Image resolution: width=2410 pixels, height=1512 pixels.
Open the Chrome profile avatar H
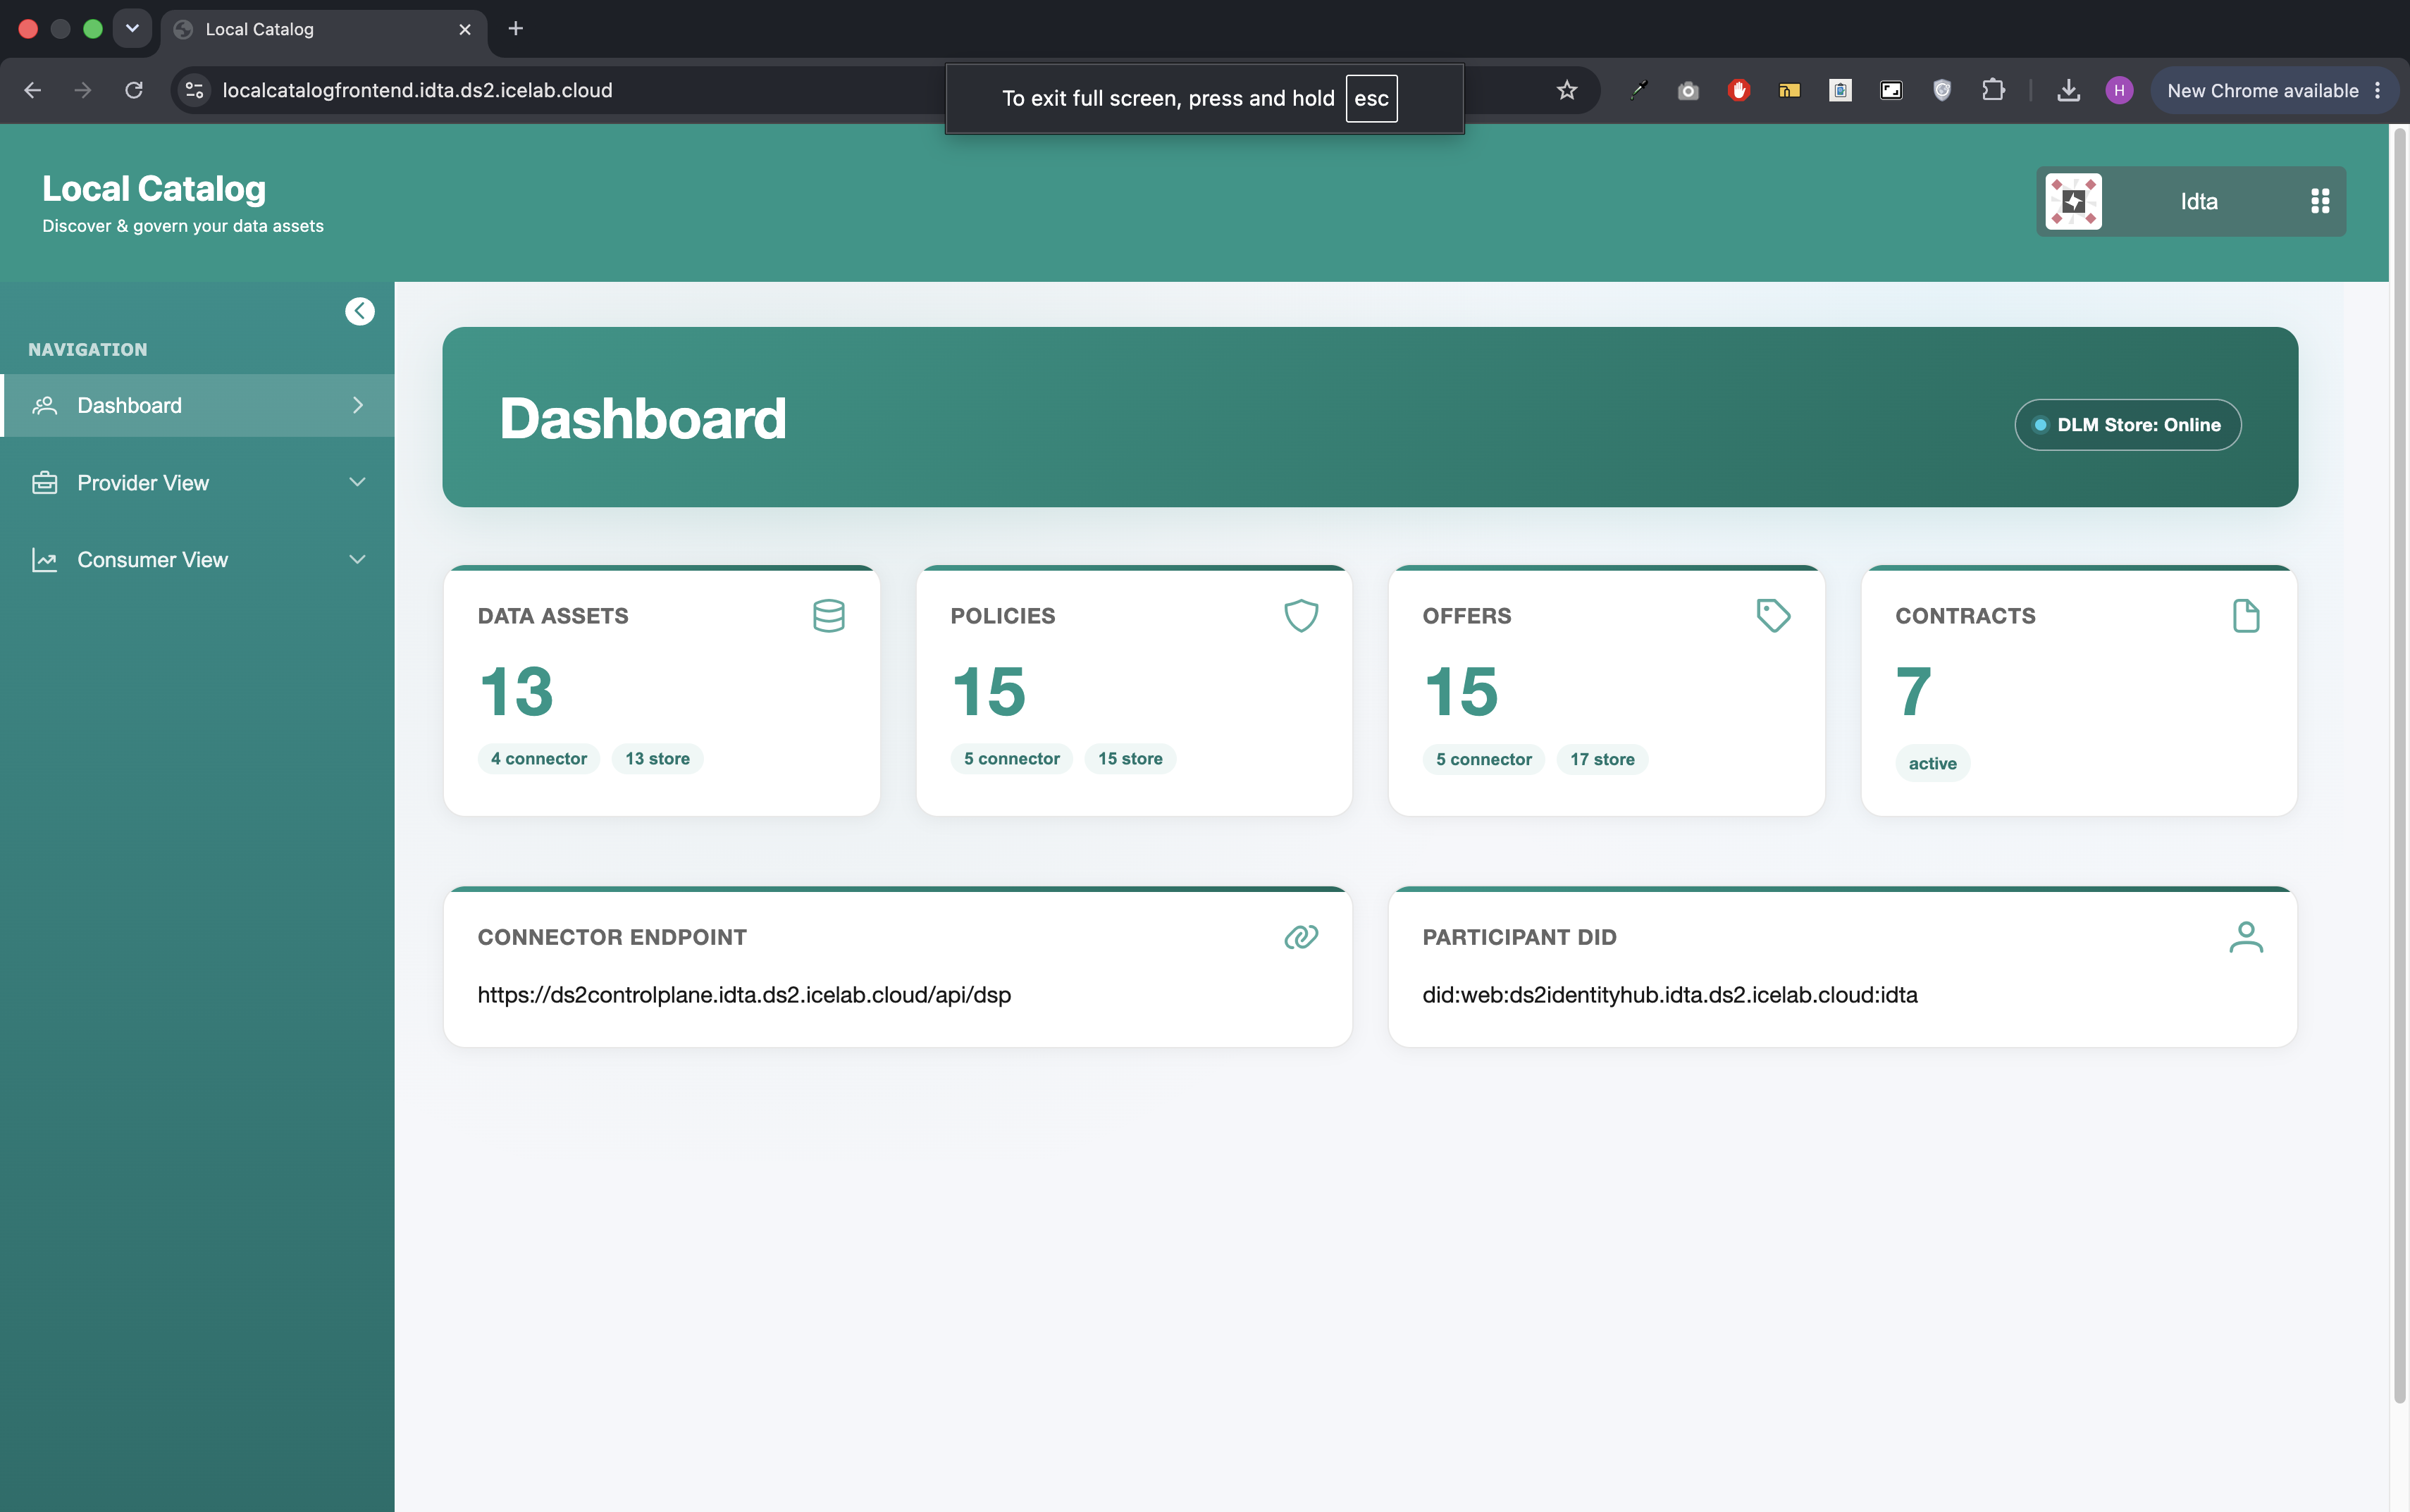click(x=2119, y=90)
